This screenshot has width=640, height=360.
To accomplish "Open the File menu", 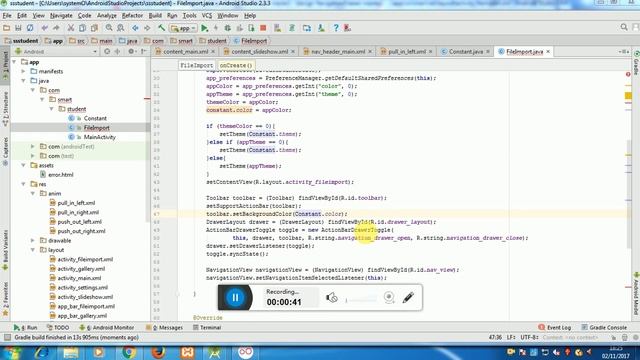I will point(7,16).
